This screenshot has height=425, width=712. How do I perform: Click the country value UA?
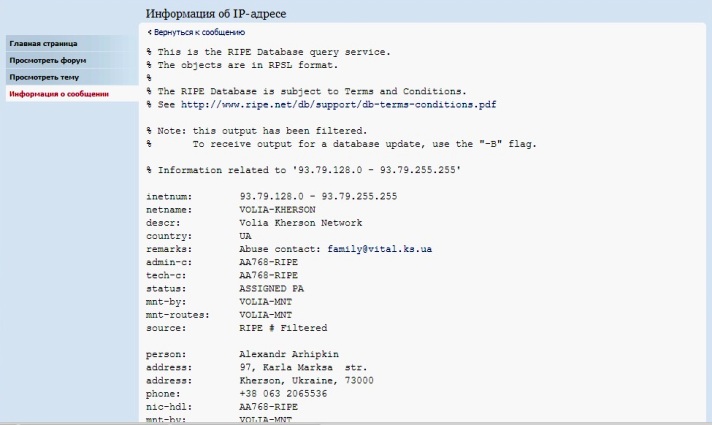click(245, 236)
